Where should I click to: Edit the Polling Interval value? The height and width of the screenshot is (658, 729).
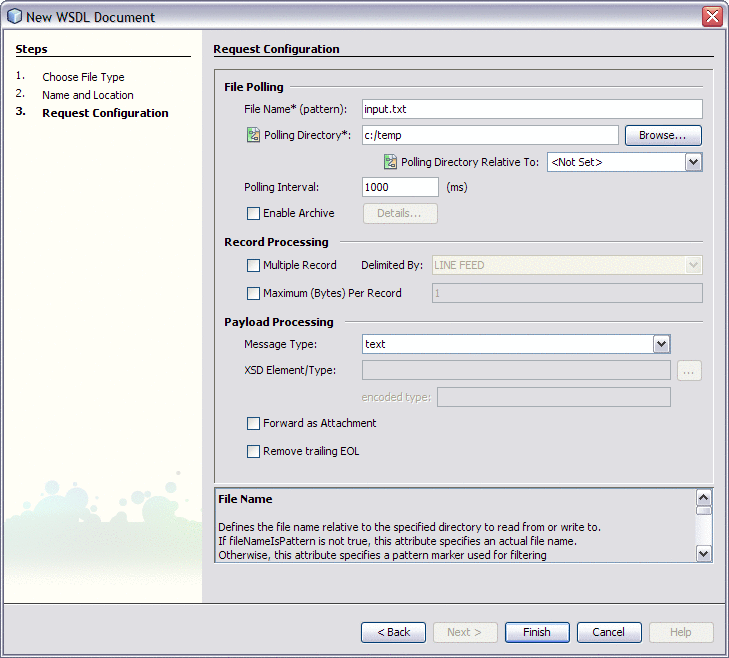pos(400,187)
